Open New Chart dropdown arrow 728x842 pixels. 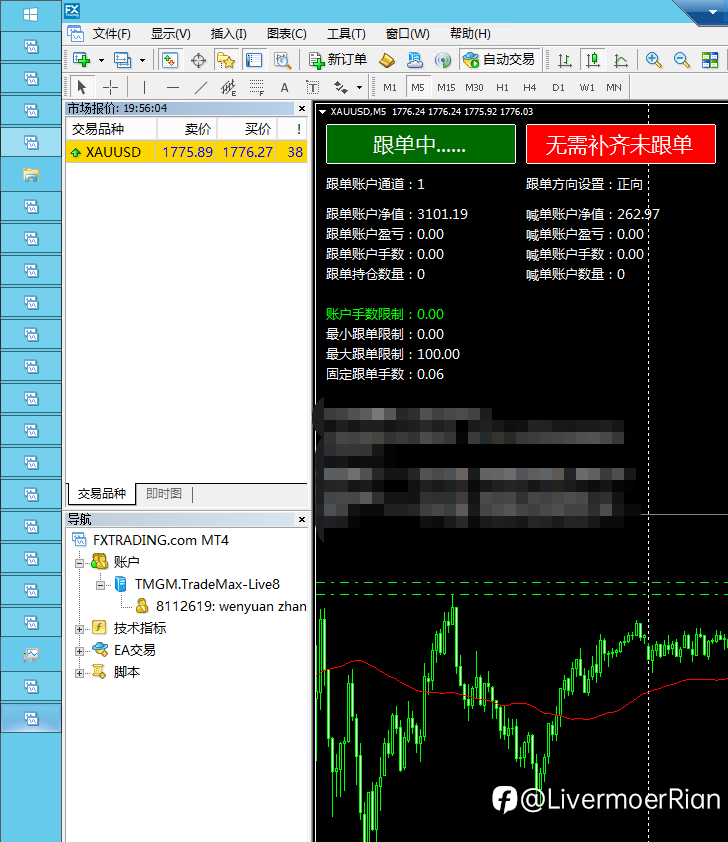[x=101, y=60]
